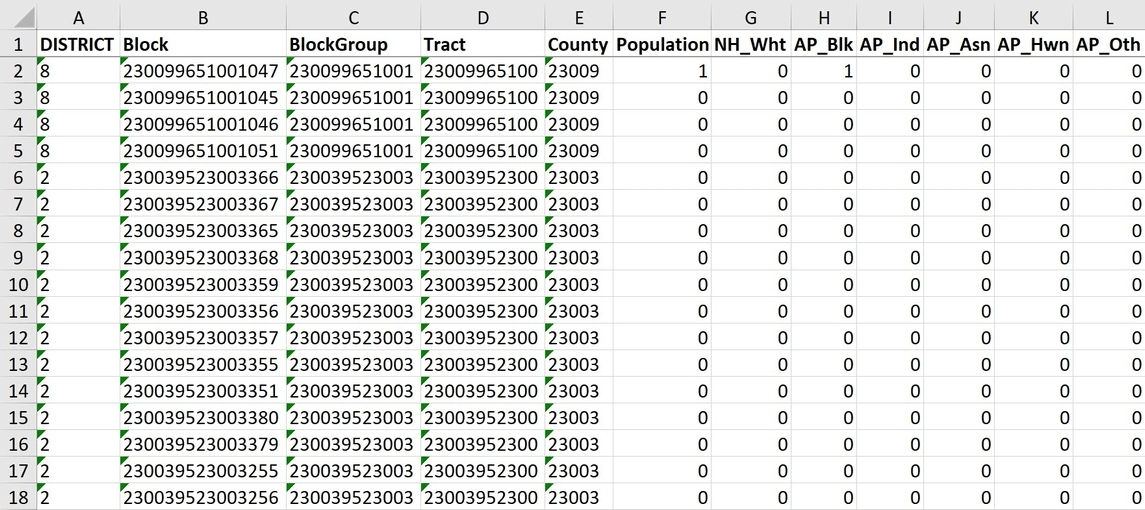Click Population value 1 in row 2
The height and width of the screenshot is (510, 1145).
point(662,71)
